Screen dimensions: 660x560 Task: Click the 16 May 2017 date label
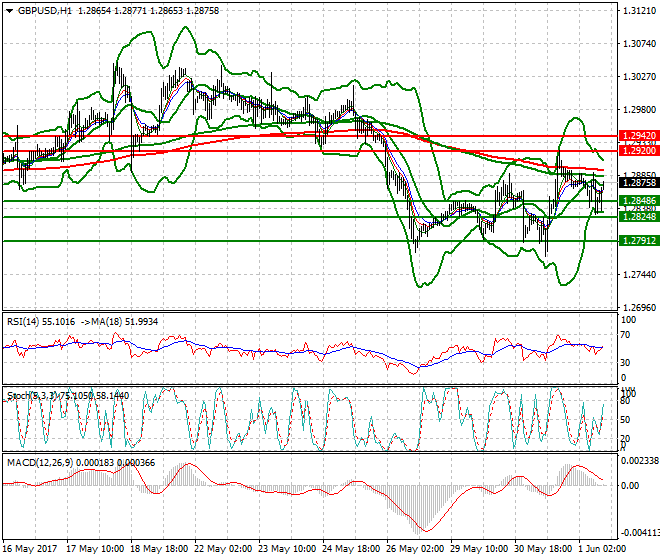tap(29, 549)
